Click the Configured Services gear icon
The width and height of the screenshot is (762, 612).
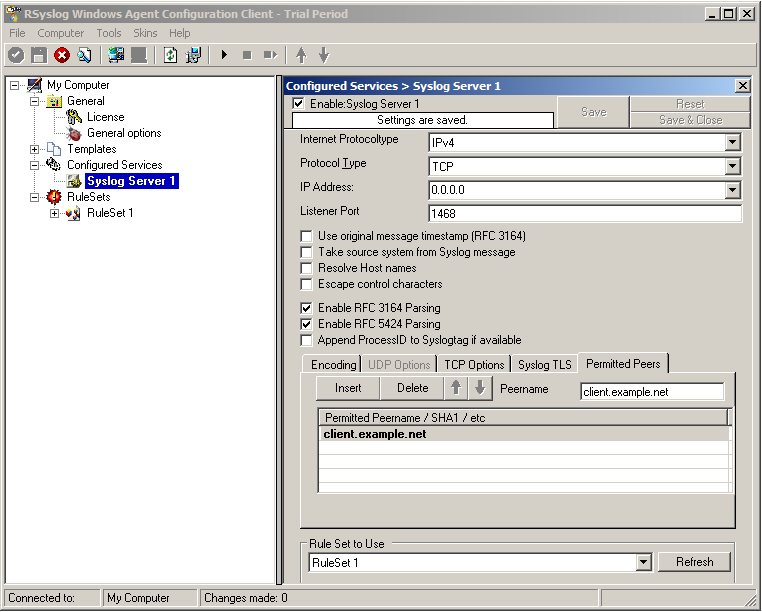(x=53, y=164)
